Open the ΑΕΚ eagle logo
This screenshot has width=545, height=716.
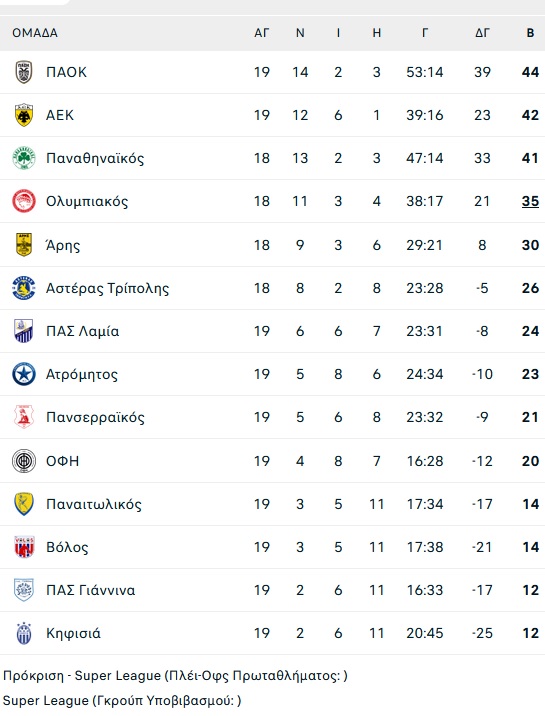pos(24,115)
